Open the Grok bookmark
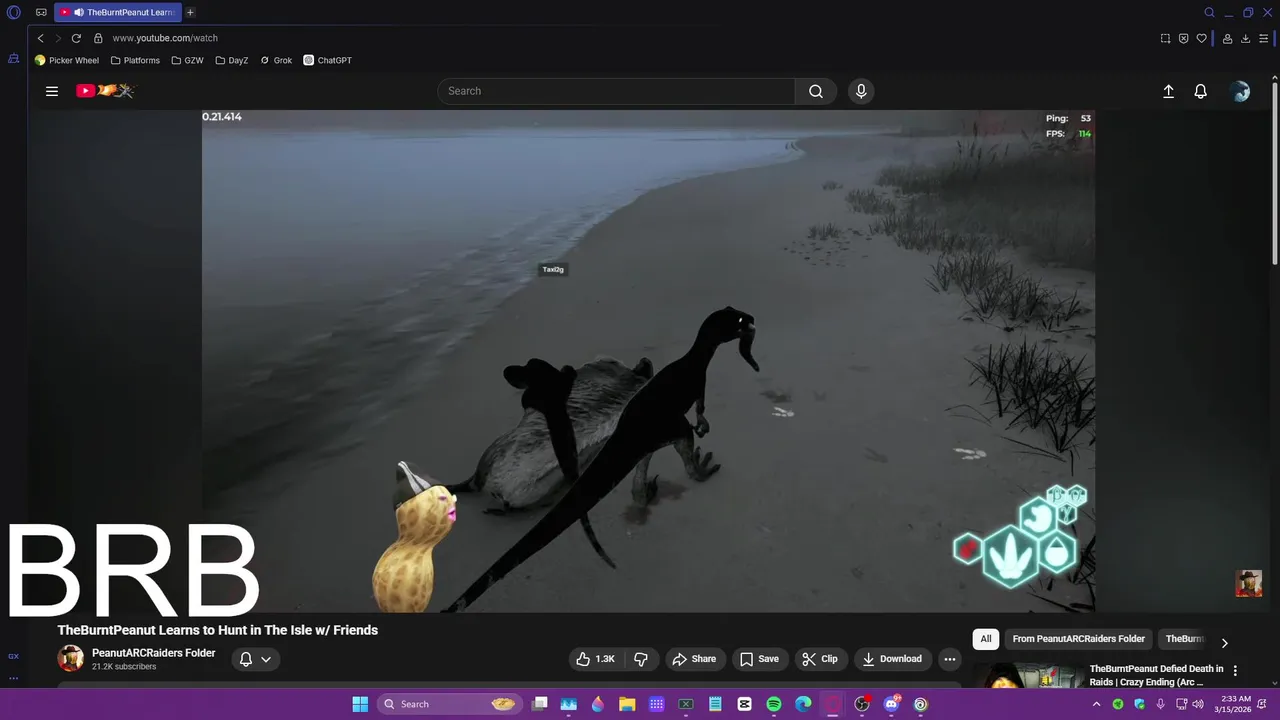The width and height of the screenshot is (1280, 720). [x=276, y=60]
